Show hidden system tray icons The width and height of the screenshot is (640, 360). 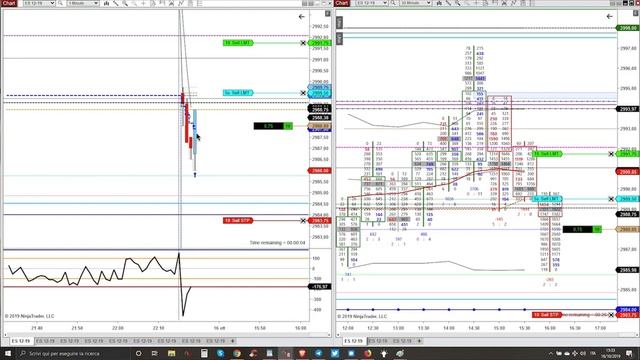tap(551, 353)
